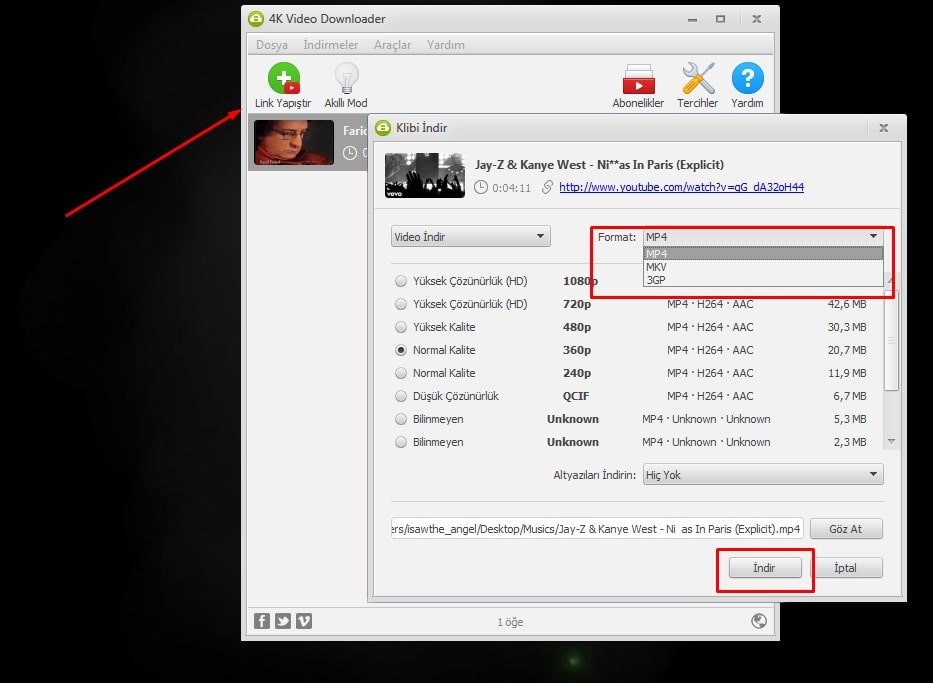Click the download item thumbnail in the main window

[294, 143]
